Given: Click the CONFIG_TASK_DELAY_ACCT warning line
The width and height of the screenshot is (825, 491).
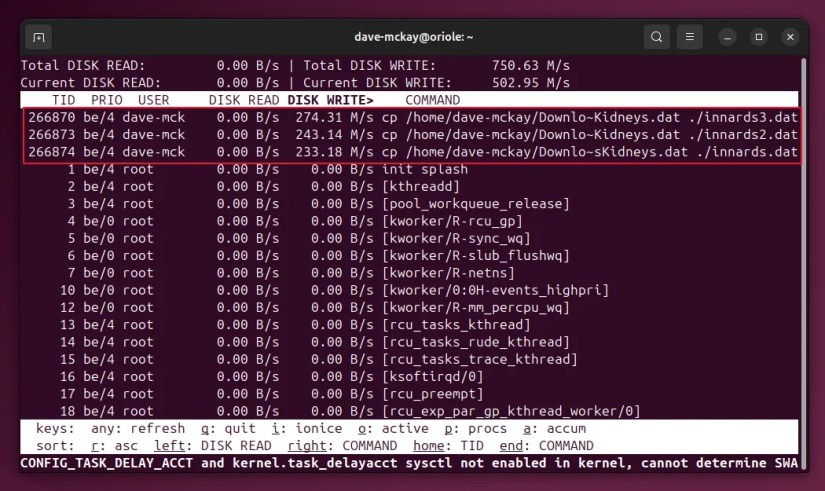Looking at the screenshot, I should pyautogui.click(x=409, y=464).
